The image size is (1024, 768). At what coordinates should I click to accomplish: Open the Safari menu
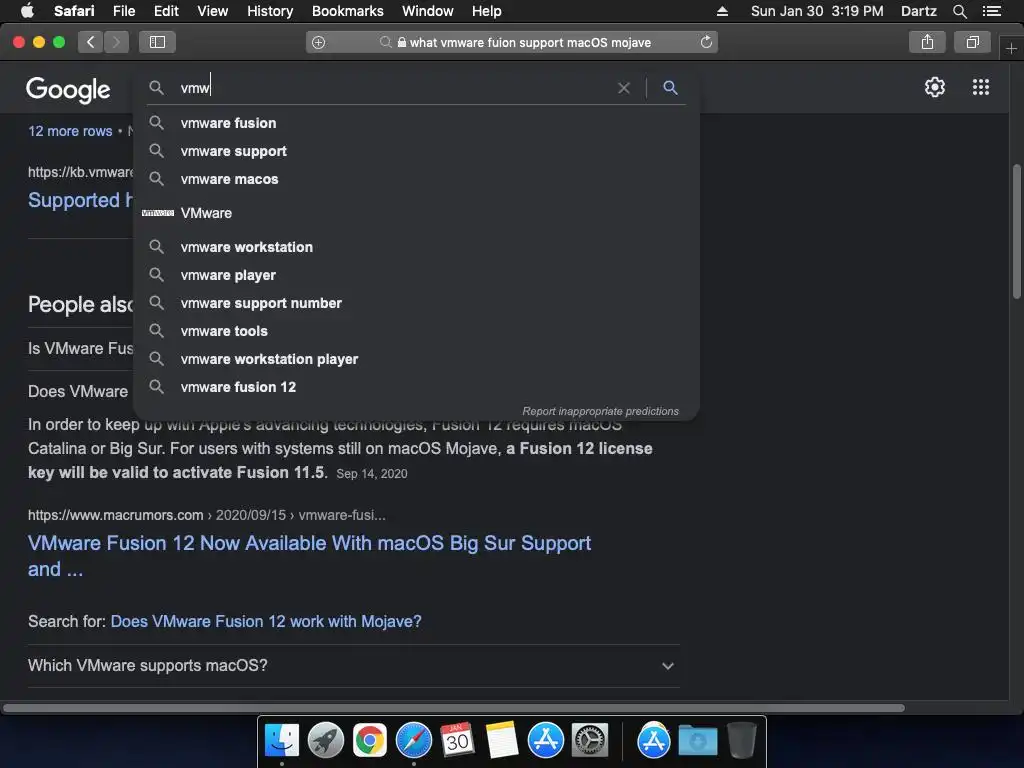click(x=74, y=11)
